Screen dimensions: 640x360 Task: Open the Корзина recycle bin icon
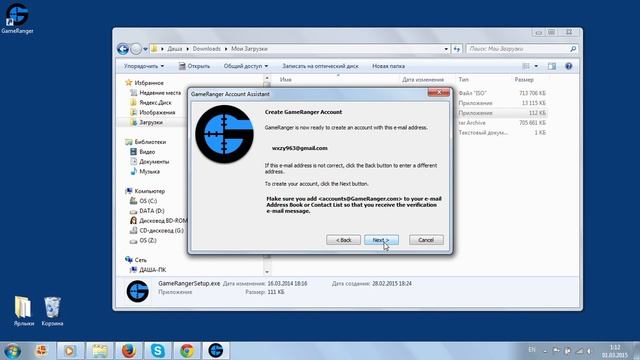click(52, 311)
